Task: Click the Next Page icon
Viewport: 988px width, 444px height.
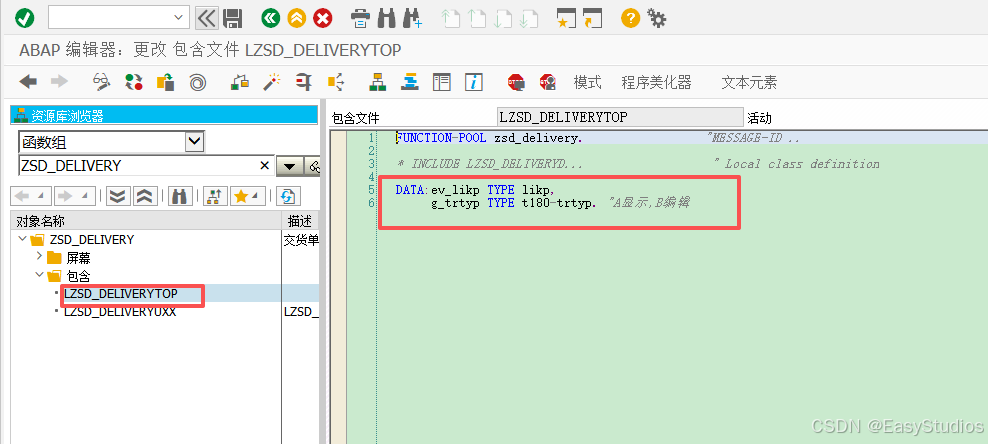Action: click(x=503, y=18)
